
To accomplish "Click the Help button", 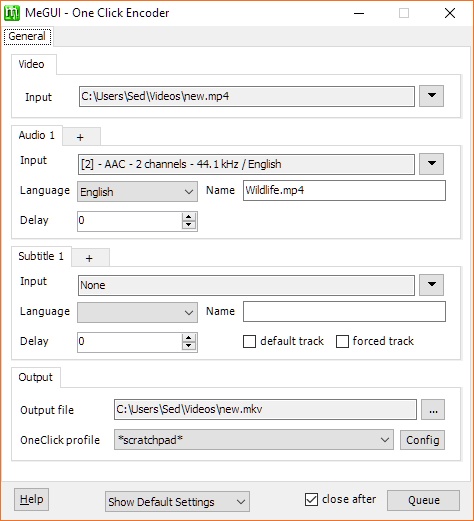I will click(31, 499).
